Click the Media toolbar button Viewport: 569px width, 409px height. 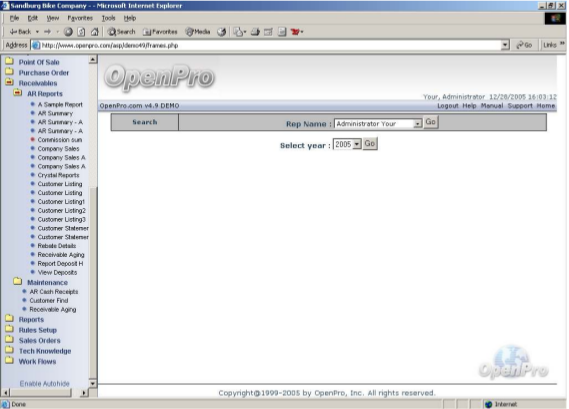[198, 32]
